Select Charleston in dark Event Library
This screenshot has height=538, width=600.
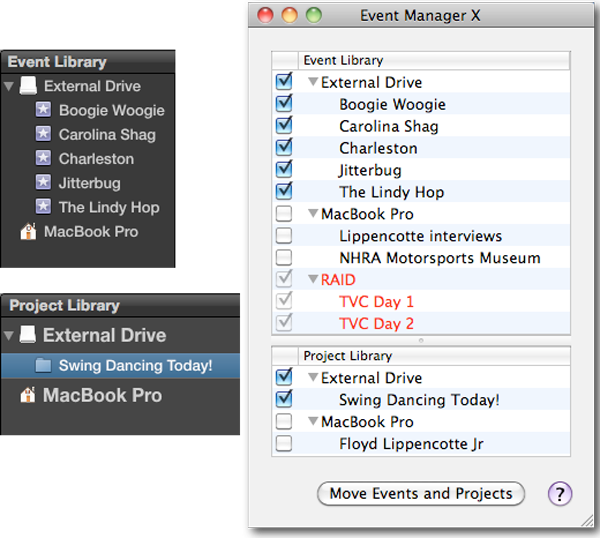96,159
